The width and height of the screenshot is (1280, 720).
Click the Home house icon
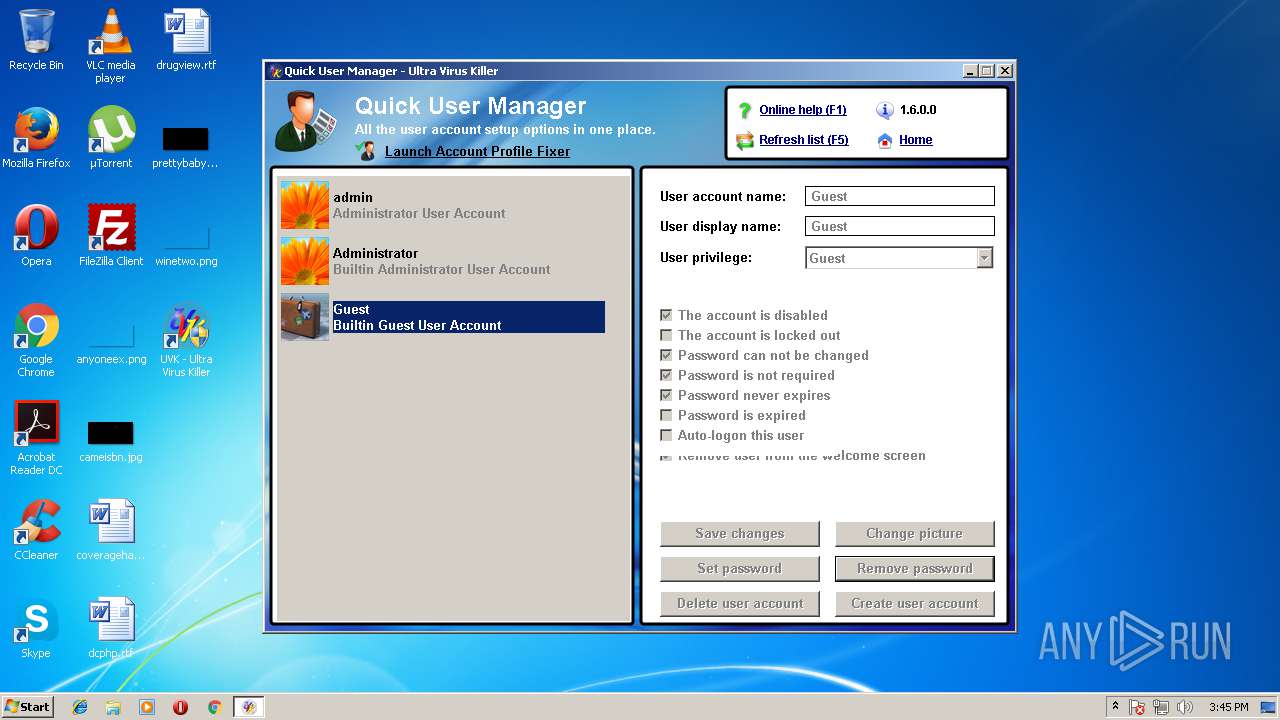884,140
